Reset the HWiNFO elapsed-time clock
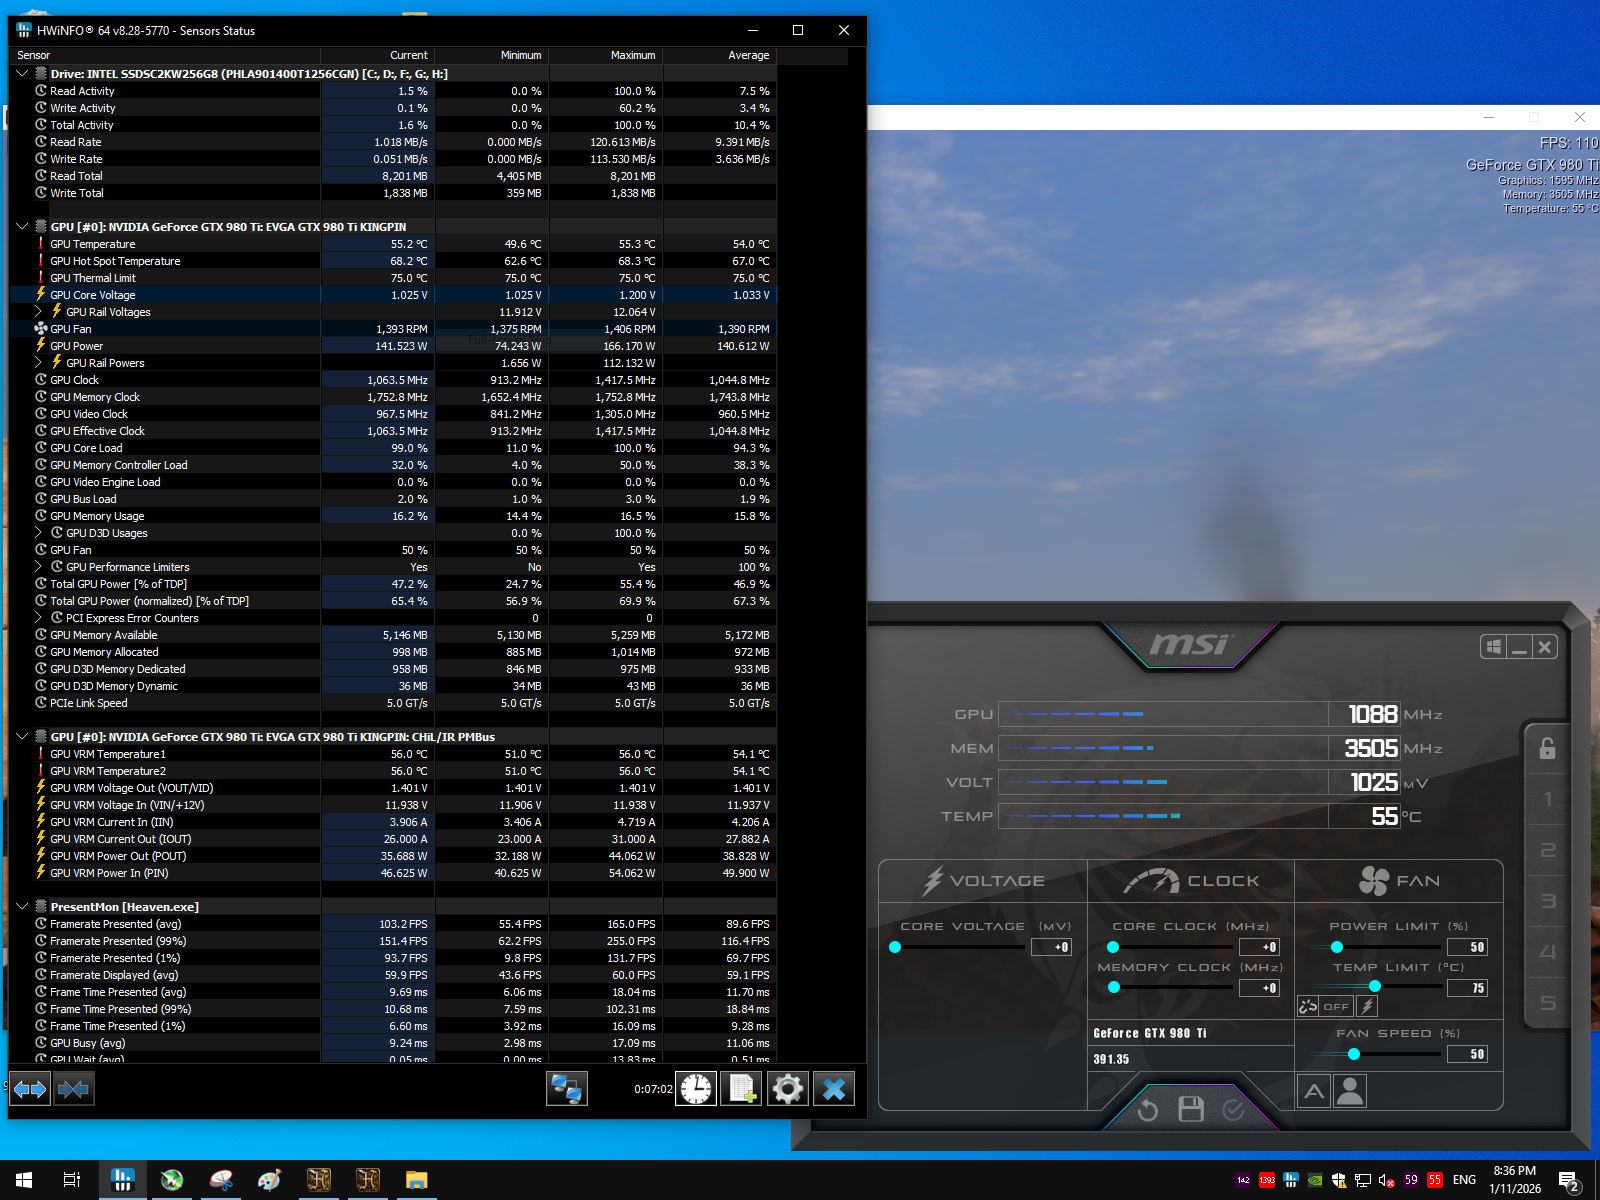Image resolution: width=1600 pixels, height=1200 pixels. click(x=696, y=1088)
